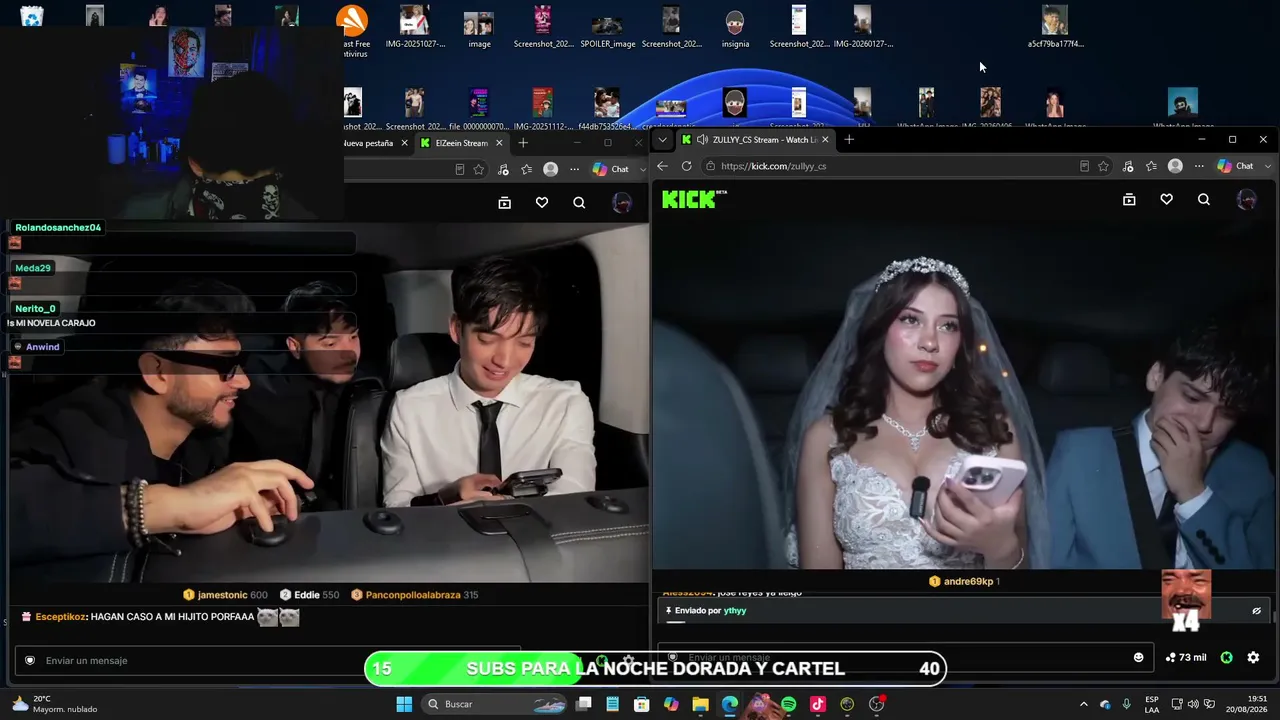Image resolution: width=1280 pixels, height=720 pixels.
Task: Click chat username Anwind
Action: click(43, 347)
